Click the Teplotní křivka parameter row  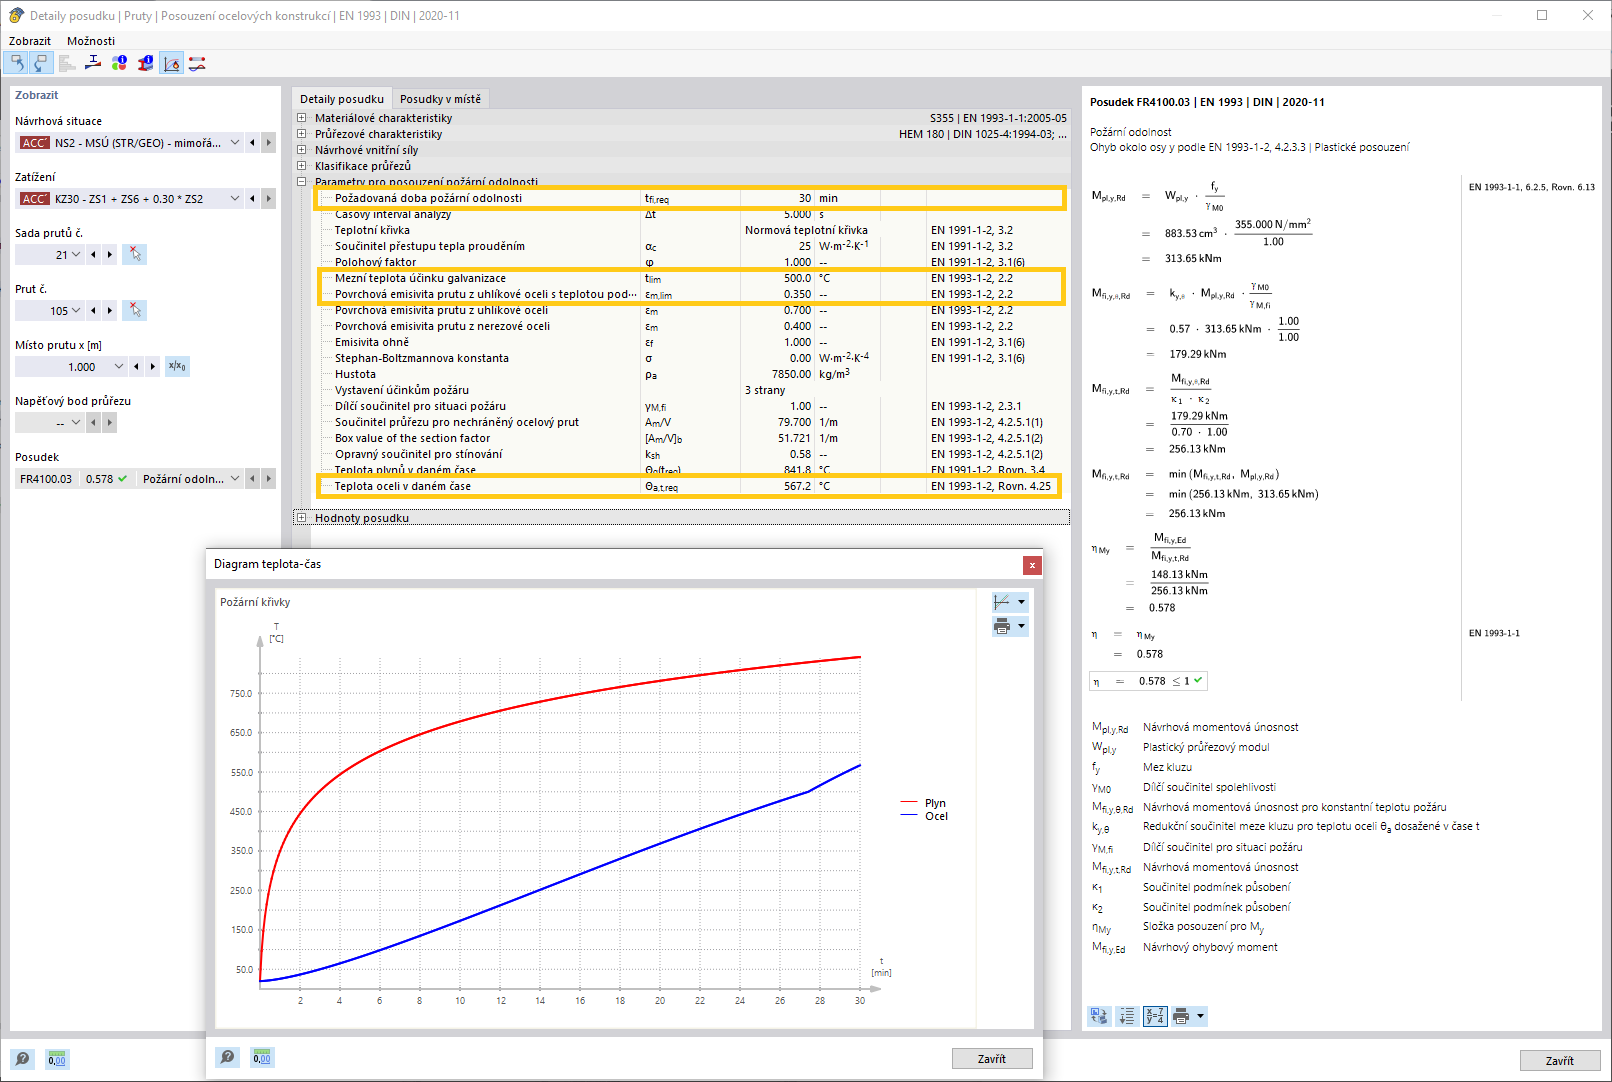(x=691, y=230)
